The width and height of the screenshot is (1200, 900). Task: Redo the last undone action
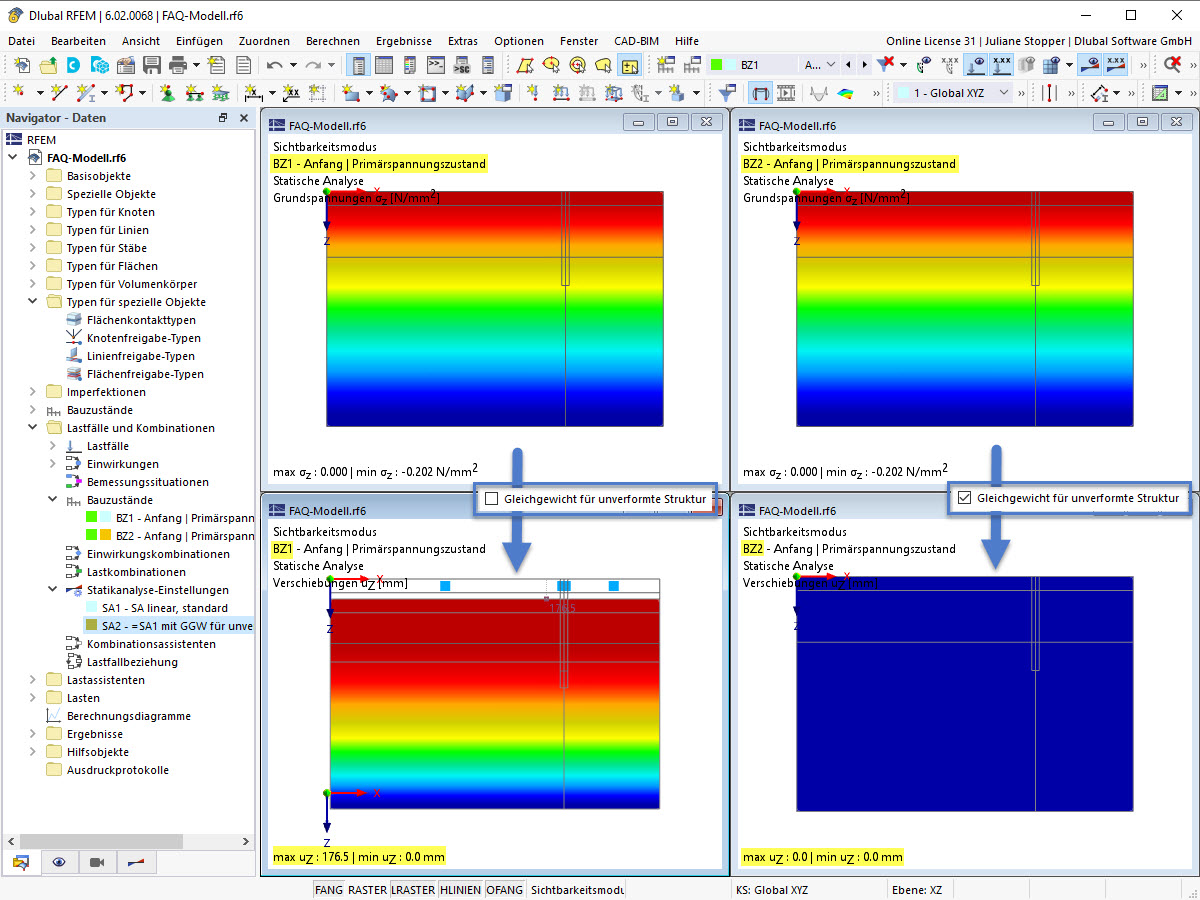[x=313, y=65]
